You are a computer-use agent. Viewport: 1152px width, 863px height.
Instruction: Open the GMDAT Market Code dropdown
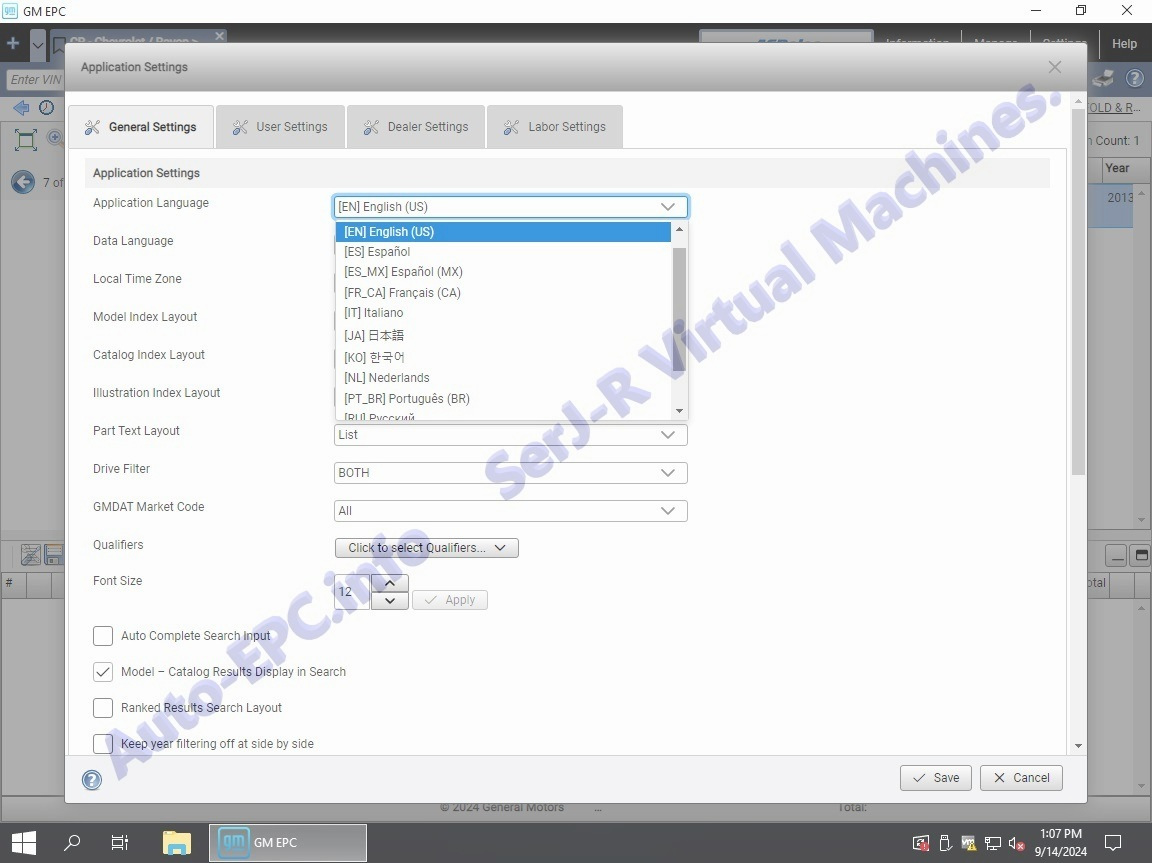[510, 511]
